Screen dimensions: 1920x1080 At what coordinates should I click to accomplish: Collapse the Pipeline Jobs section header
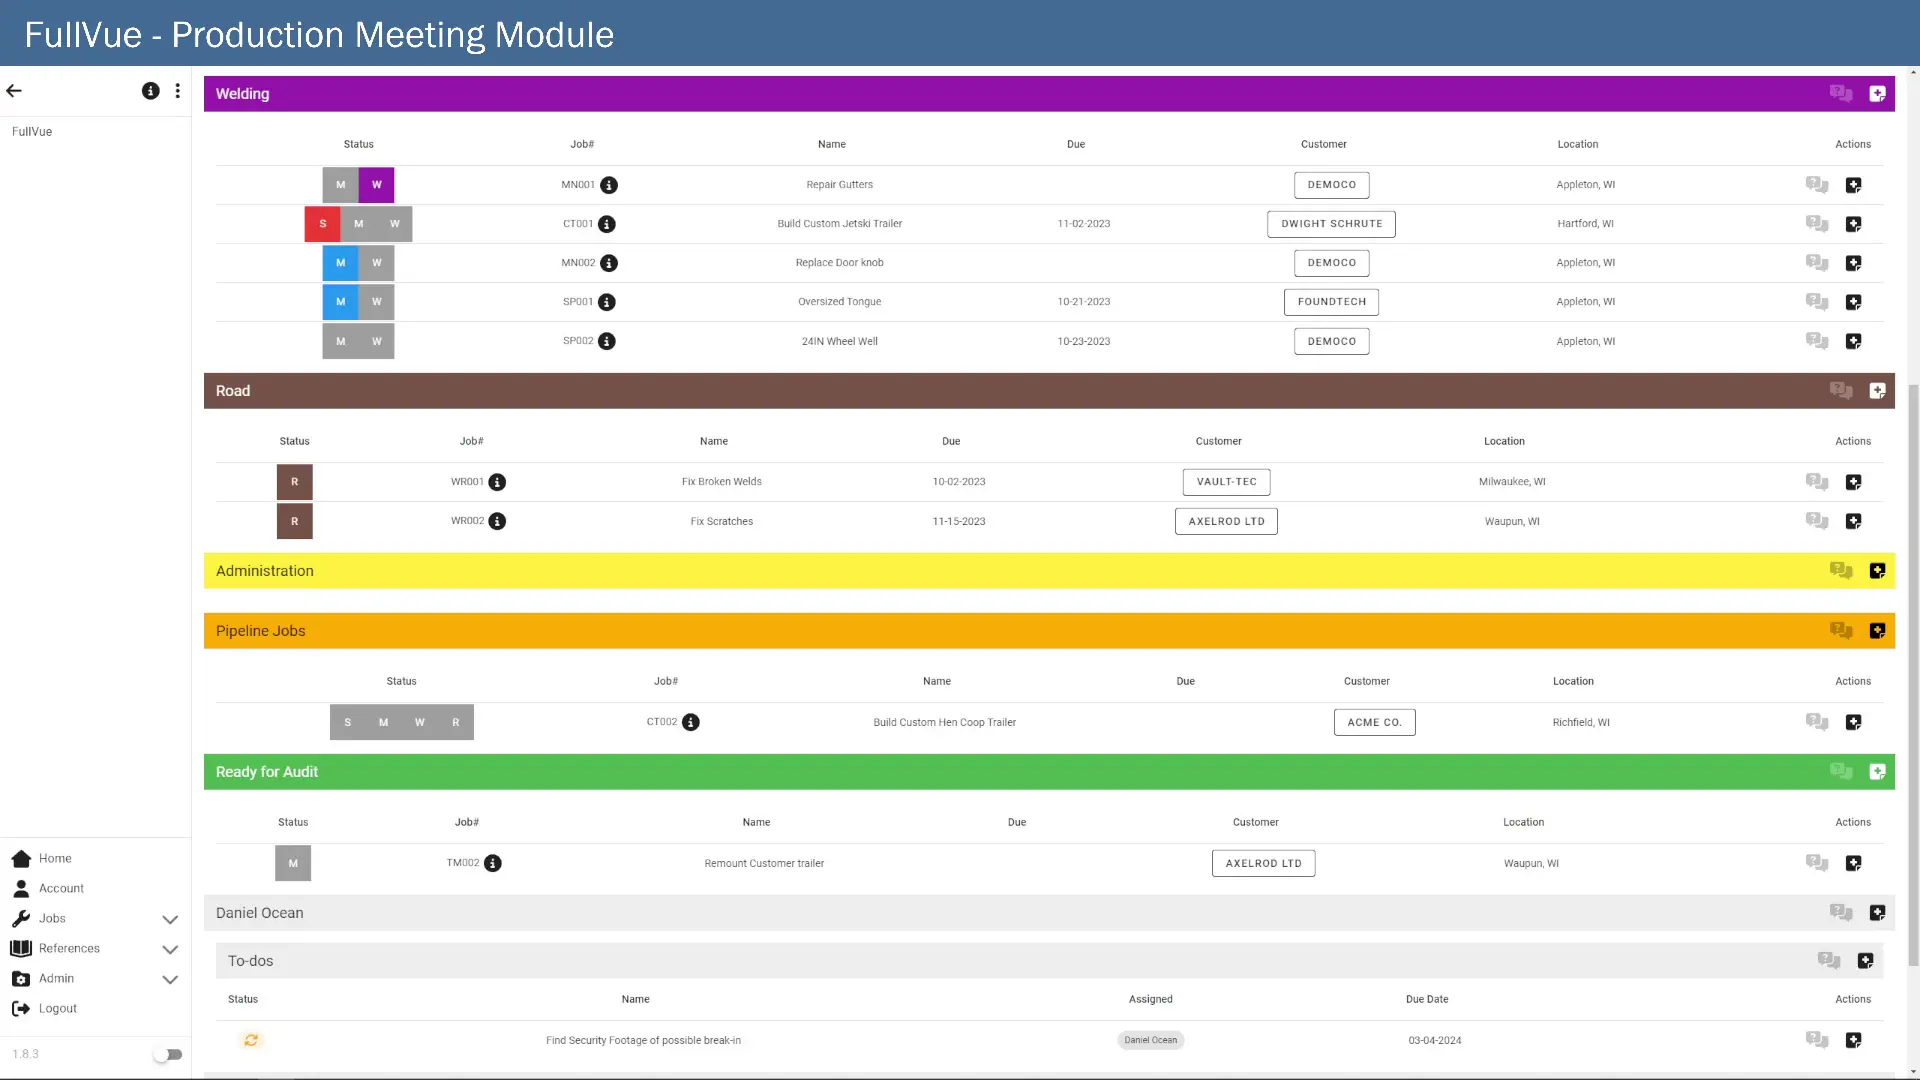click(1049, 631)
